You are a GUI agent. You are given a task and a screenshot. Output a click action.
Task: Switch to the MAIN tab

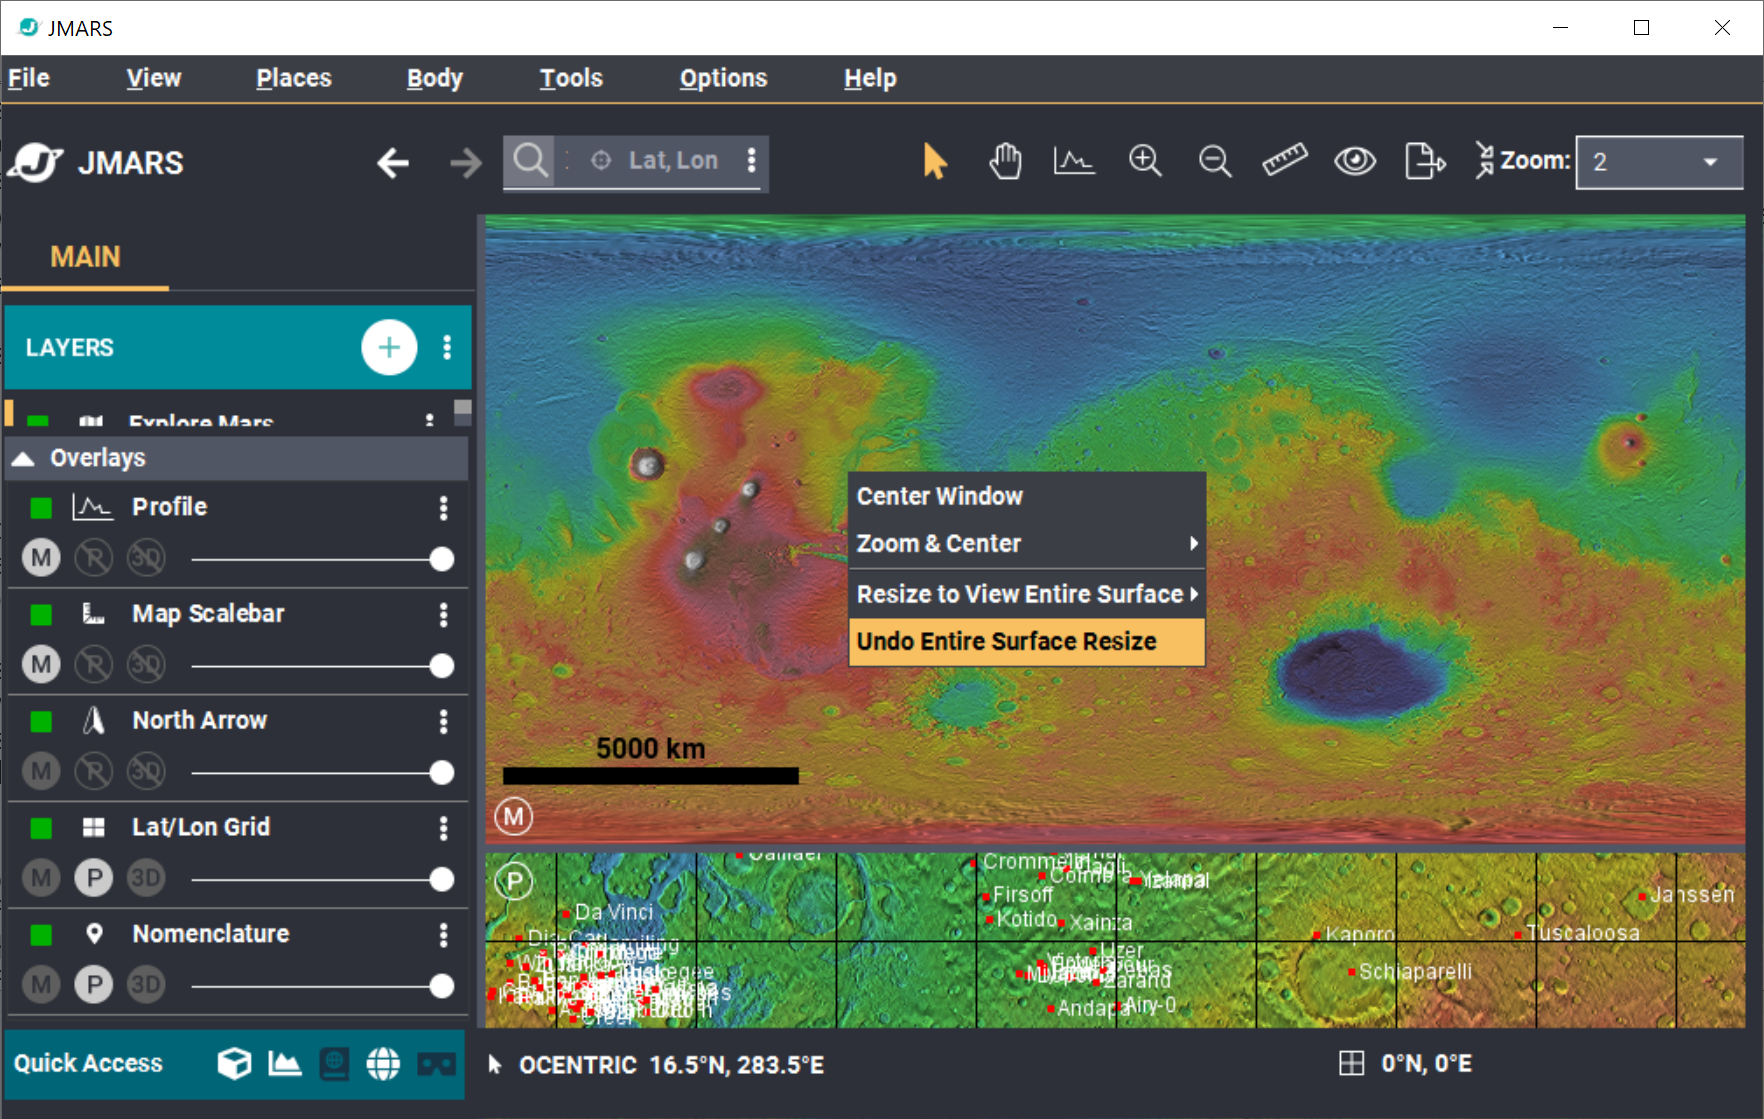click(86, 257)
